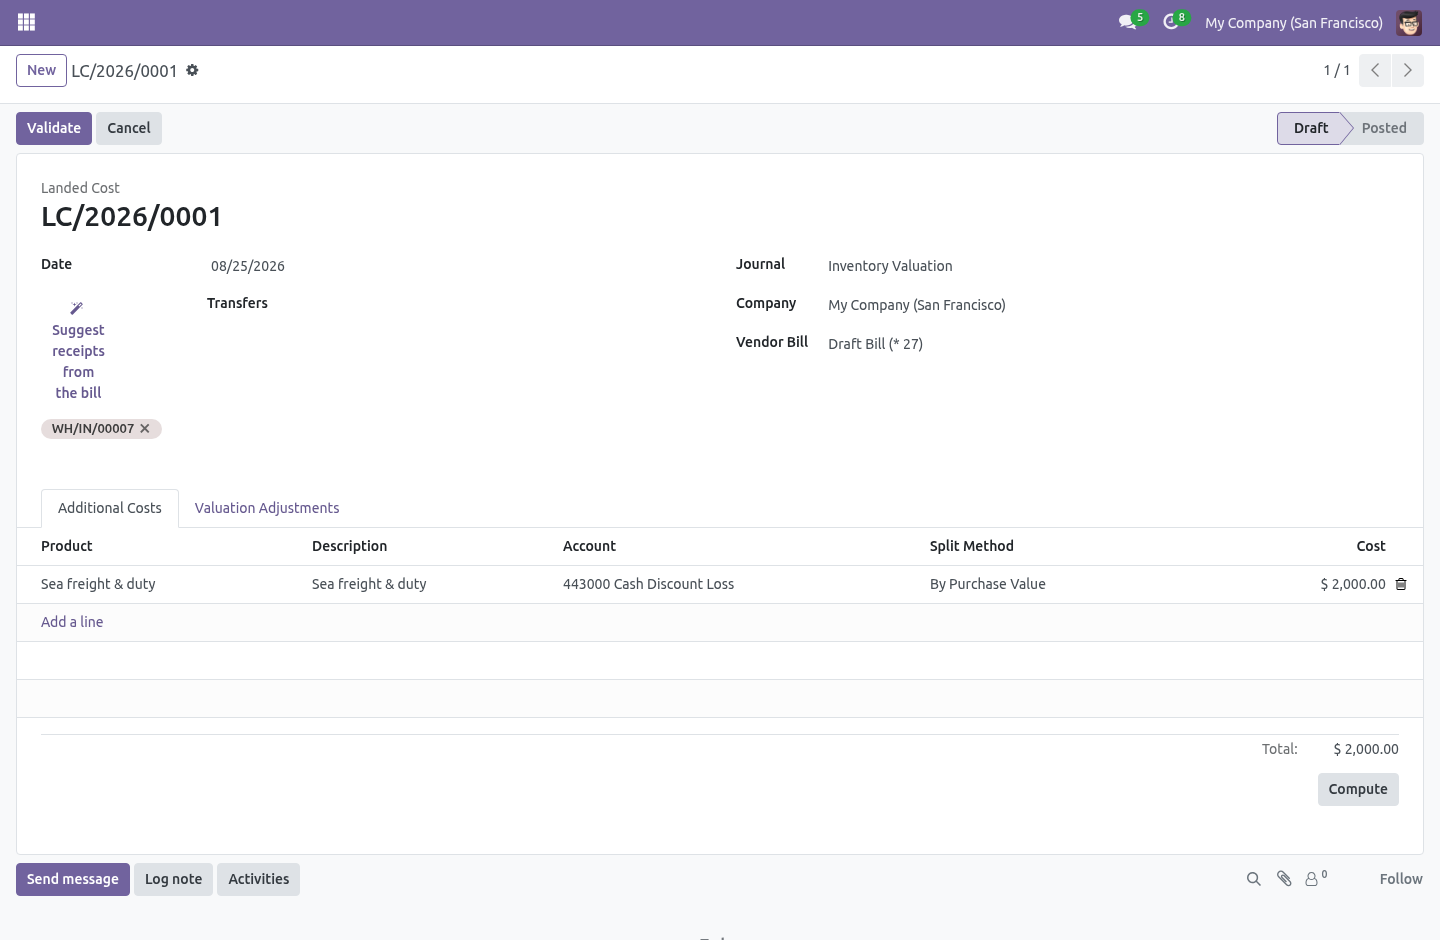This screenshot has height=940, width=1440.
Task: Open the Log note composer
Action: (173, 879)
